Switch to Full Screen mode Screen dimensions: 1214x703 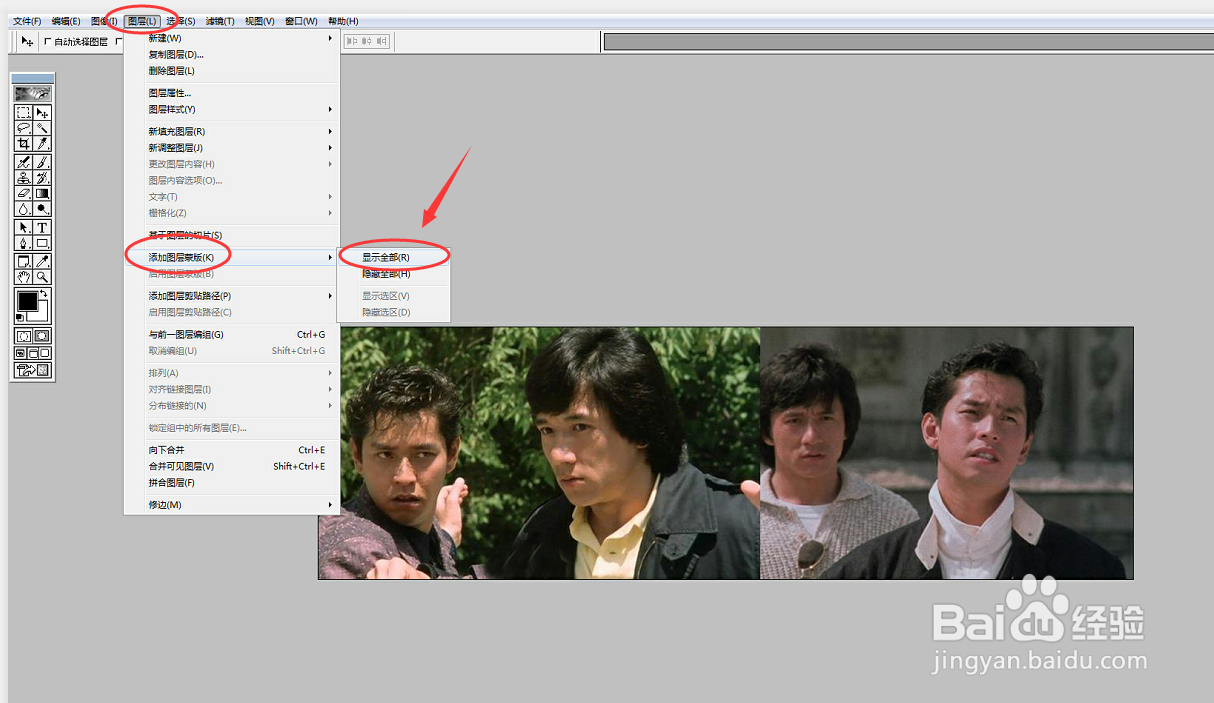coord(44,352)
